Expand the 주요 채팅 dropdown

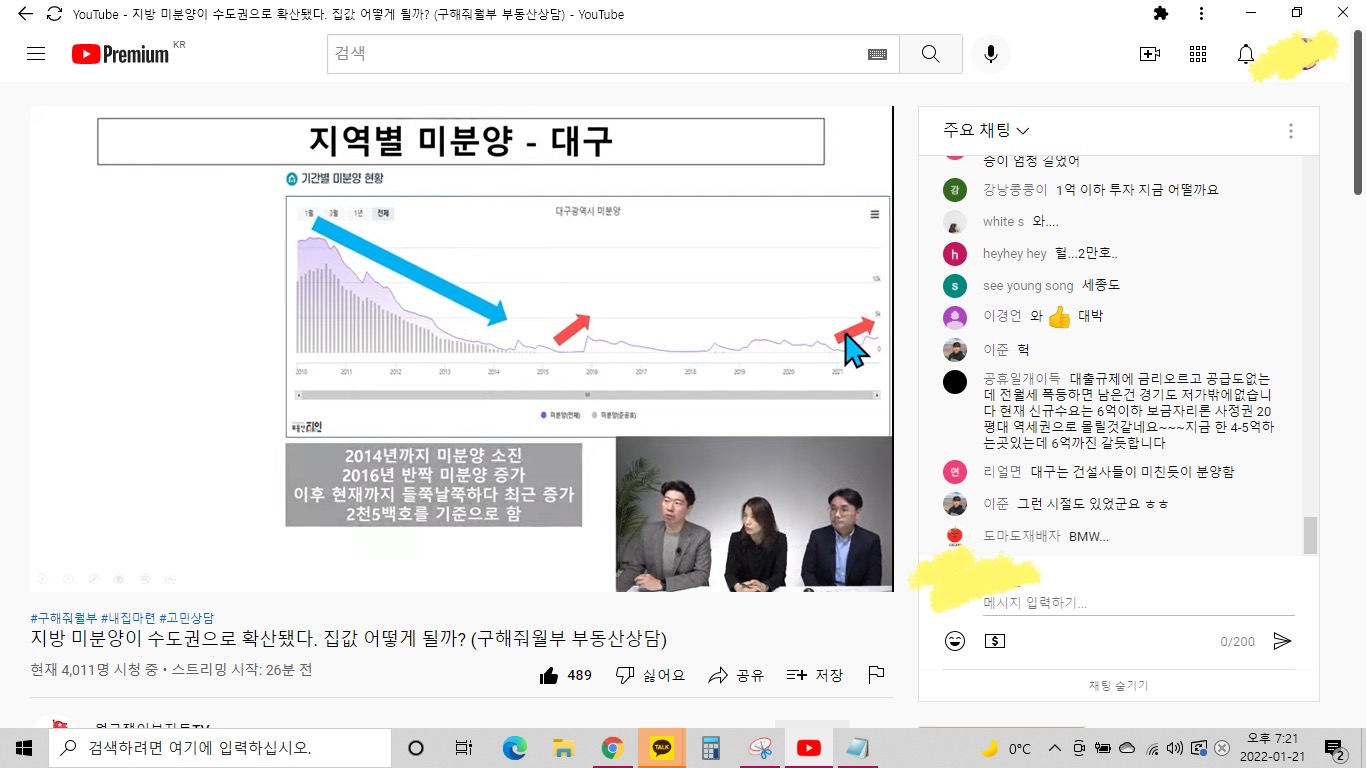click(986, 131)
